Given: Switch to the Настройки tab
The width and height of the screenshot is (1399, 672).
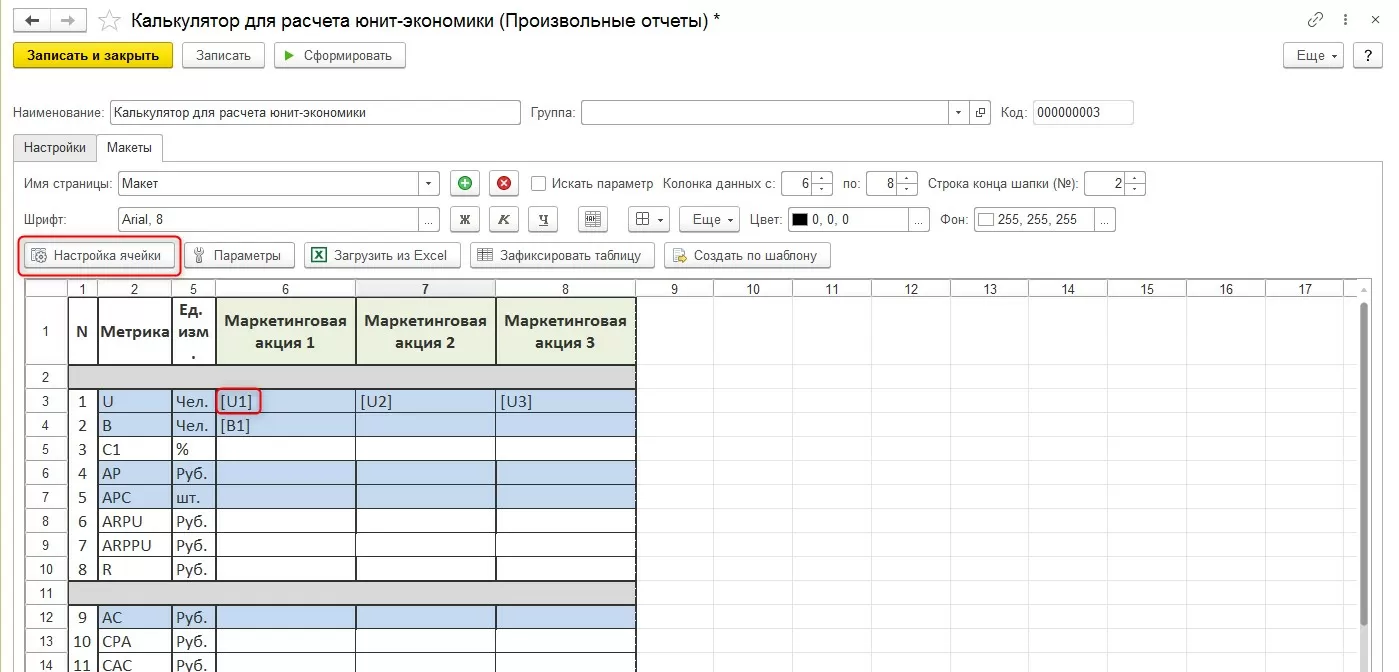Looking at the screenshot, I should (x=55, y=147).
